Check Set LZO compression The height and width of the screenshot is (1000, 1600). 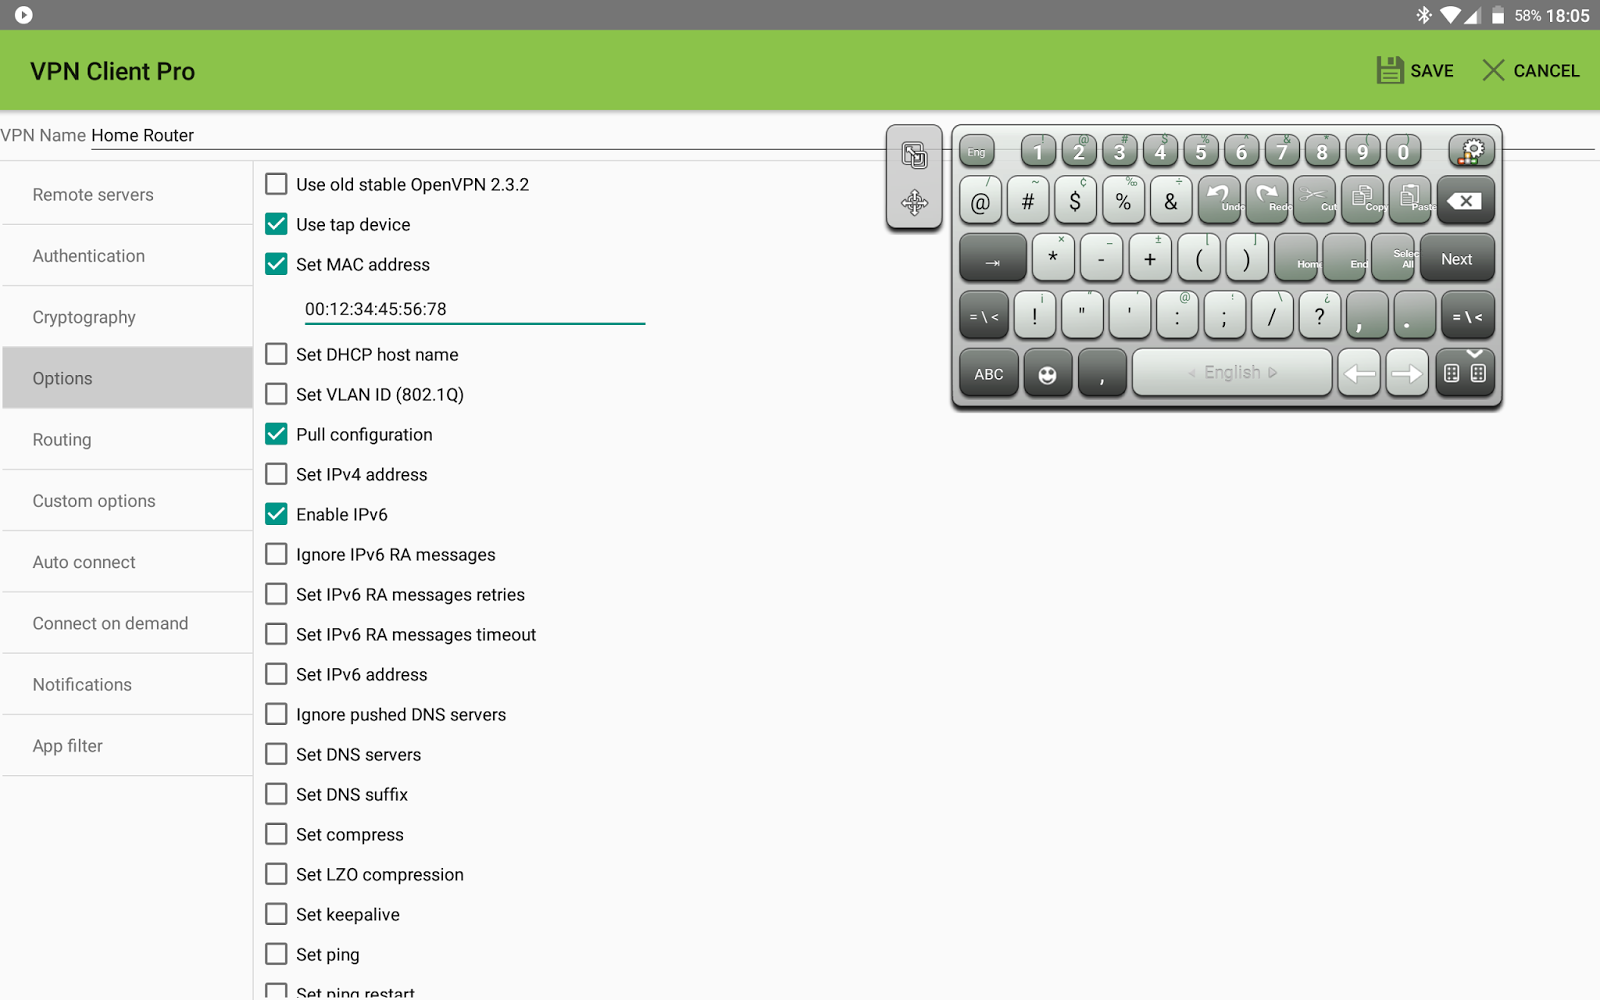[x=276, y=874]
